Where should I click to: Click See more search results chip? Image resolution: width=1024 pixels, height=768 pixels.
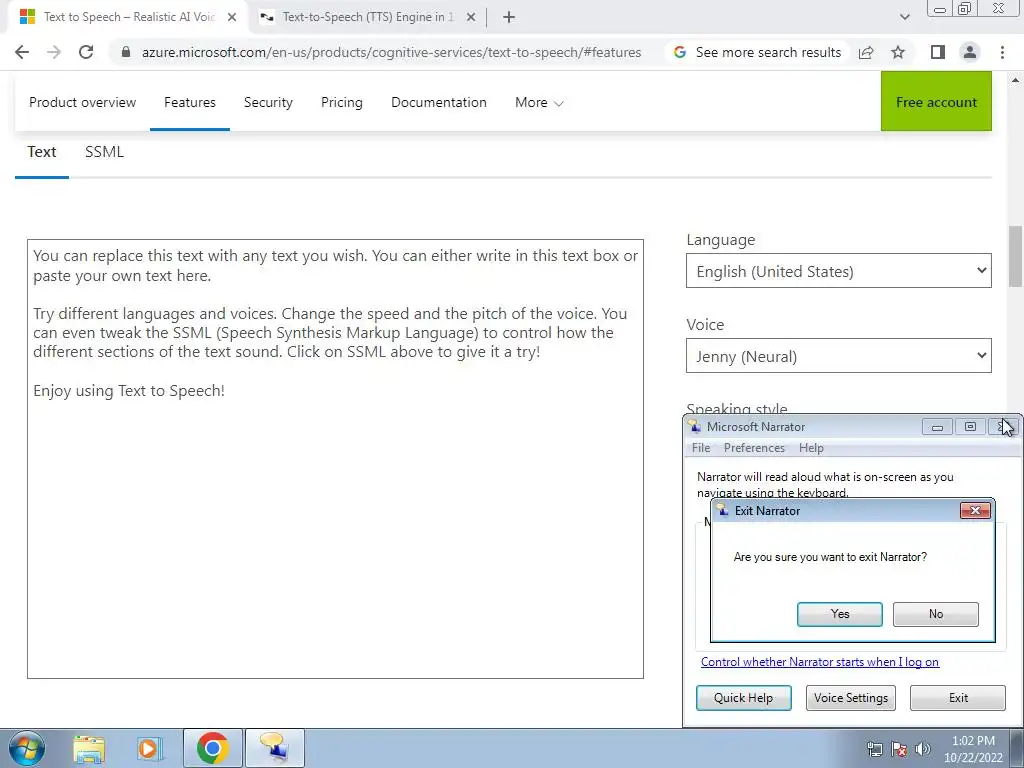tap(758, 52)
